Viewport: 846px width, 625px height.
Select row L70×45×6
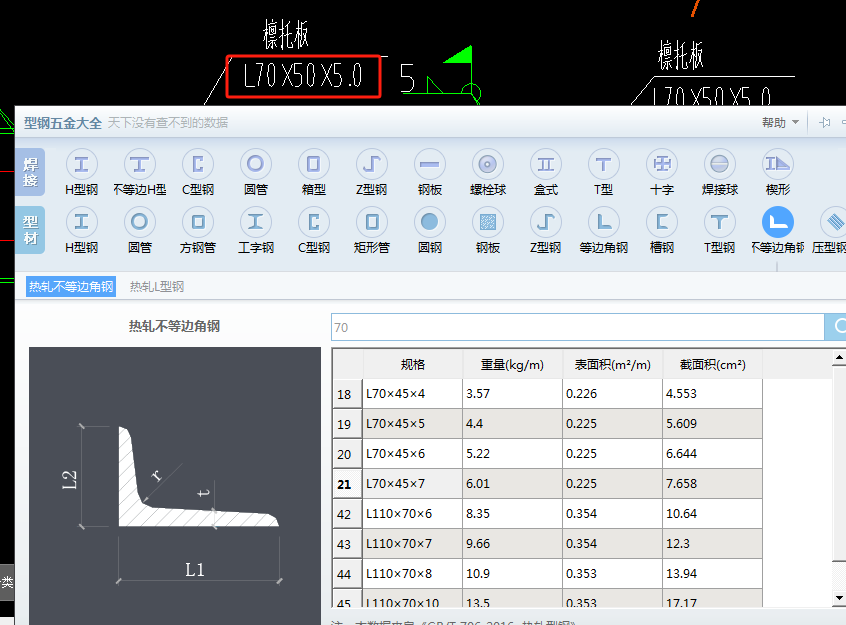coord(547,453)
